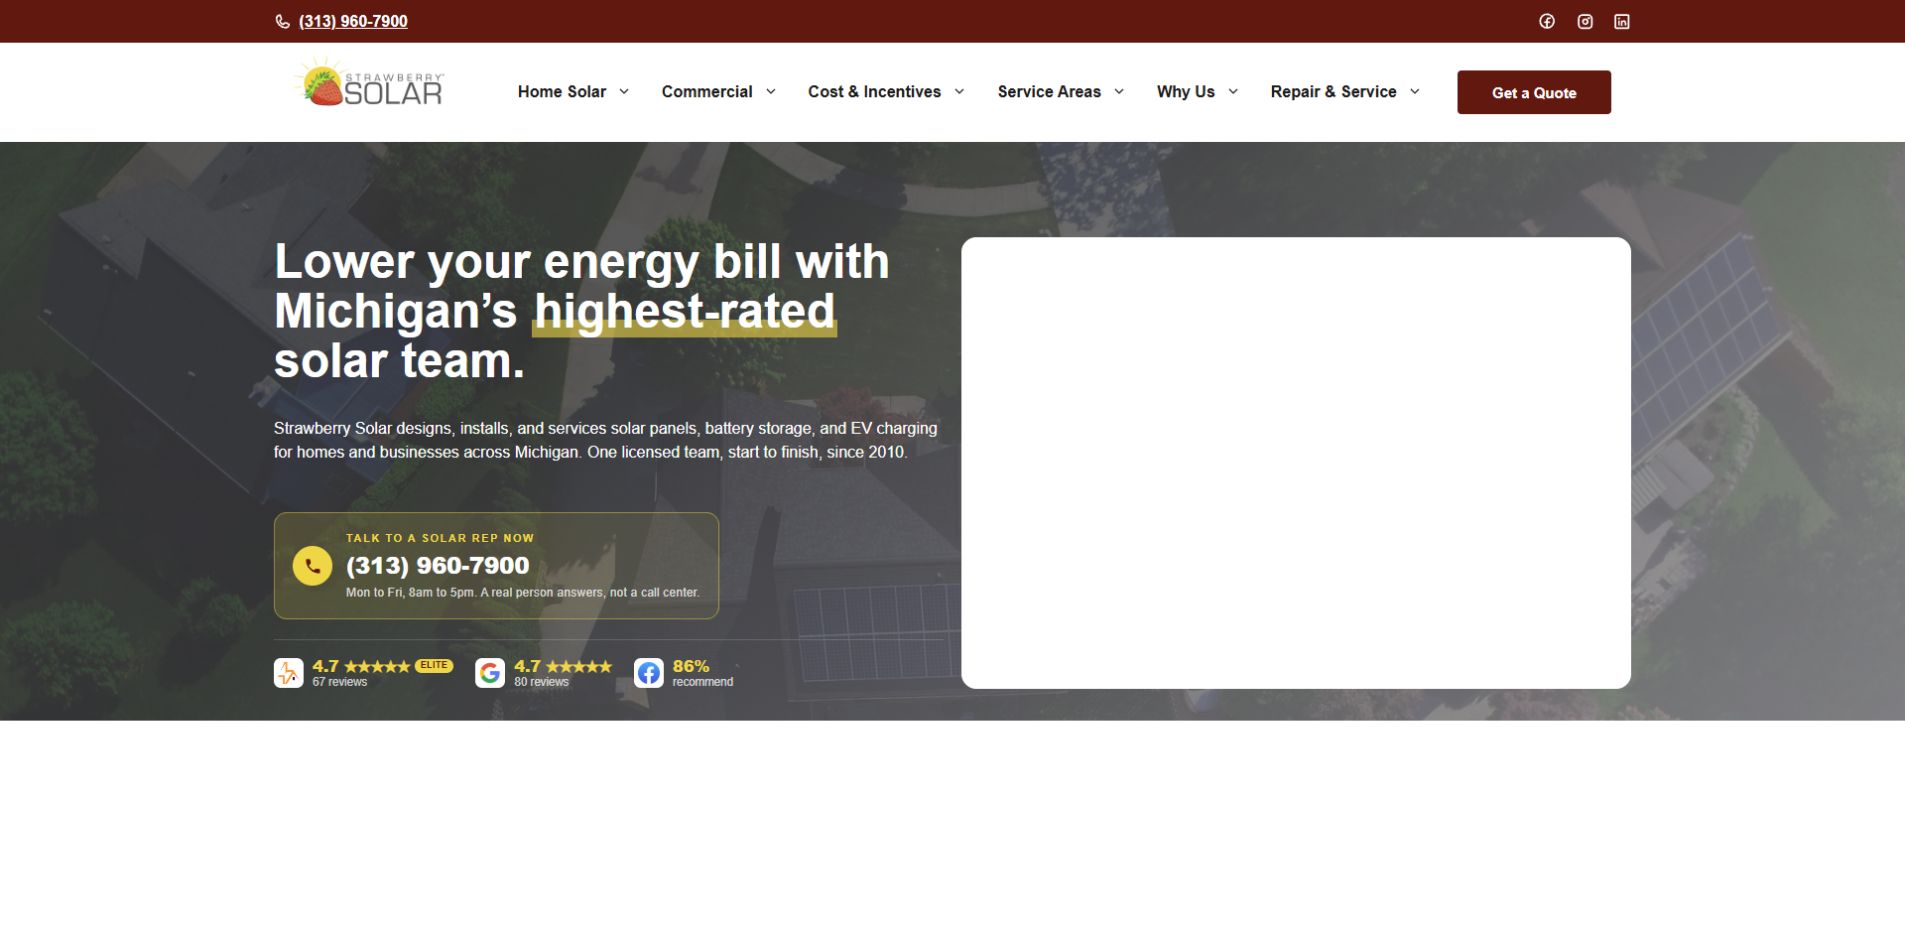The height and width of the screenshot is (938, 1905).
Task: Open the Cost & Incentives menu item
Action: [x=874, y=91]
